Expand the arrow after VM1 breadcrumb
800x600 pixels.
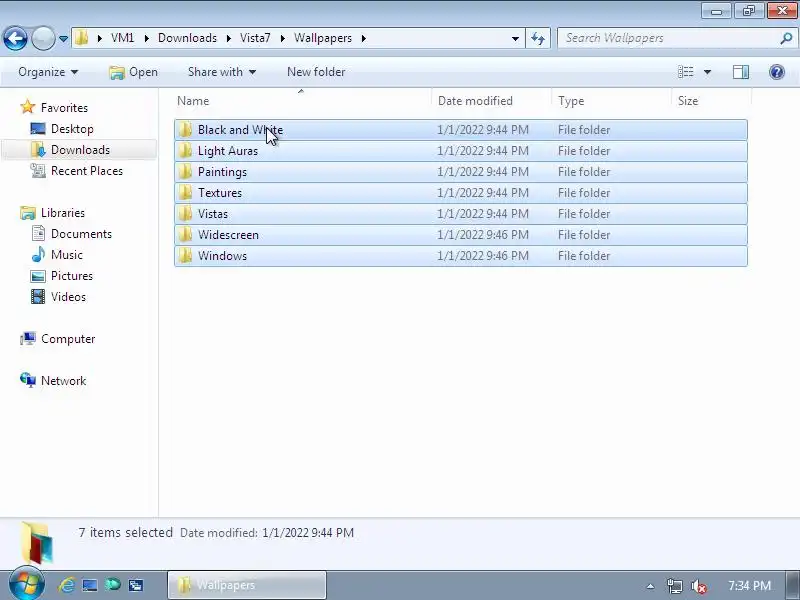click(x=146, y=38)
